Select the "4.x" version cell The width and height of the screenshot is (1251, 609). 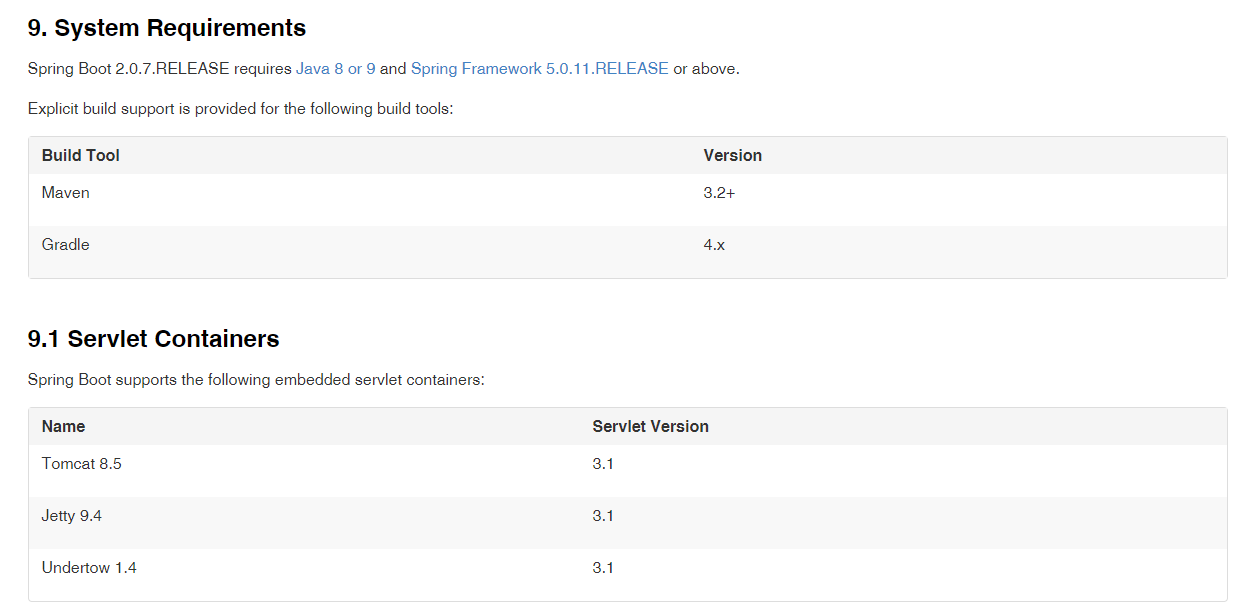click(714, 244)
